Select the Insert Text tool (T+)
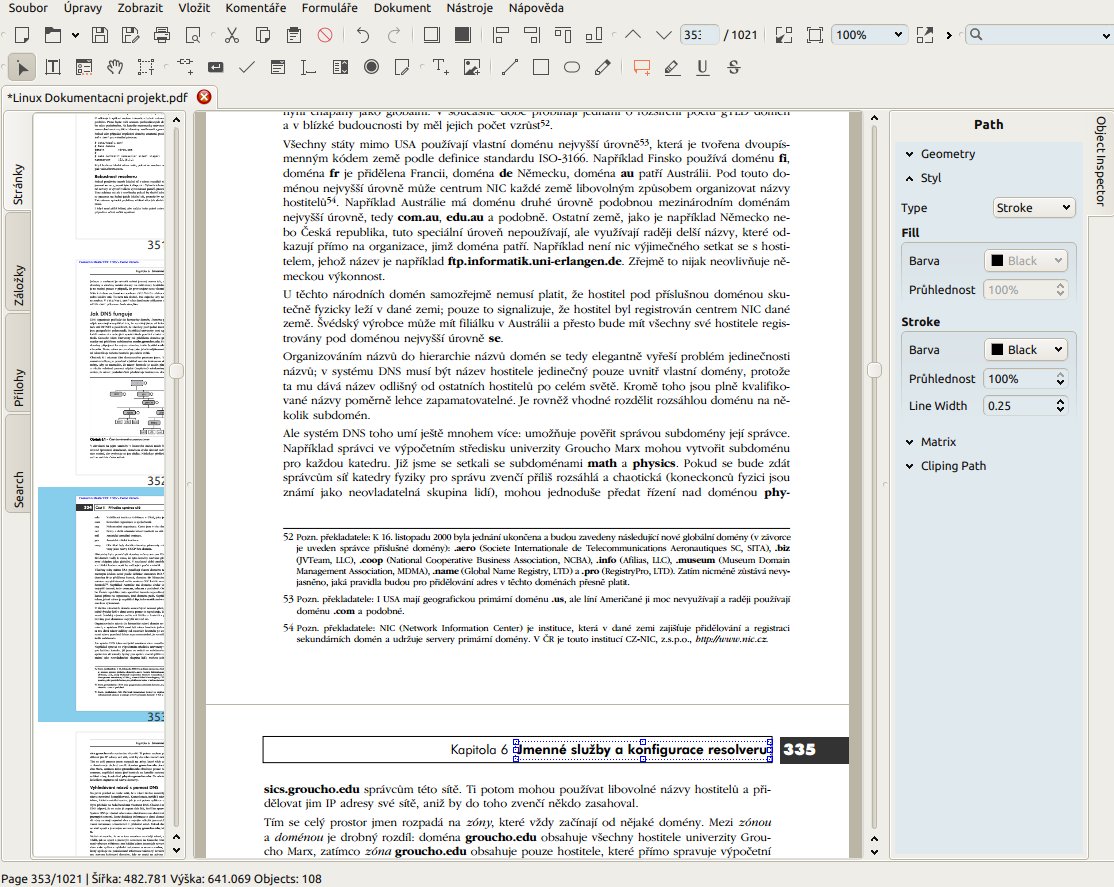The width and height of the screenshot is (1114, 887). pyautogui.click(x=440, y=67)
